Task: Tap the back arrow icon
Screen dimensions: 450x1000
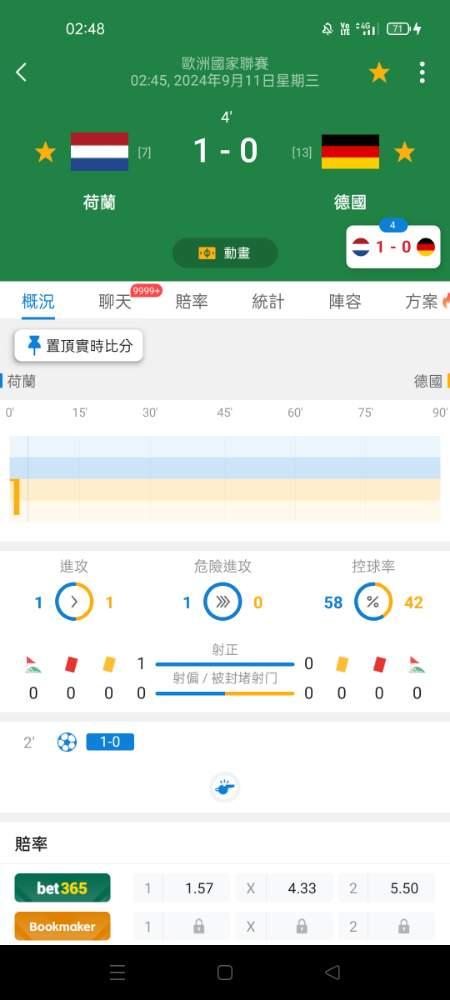Action: [x=21, y=72]
